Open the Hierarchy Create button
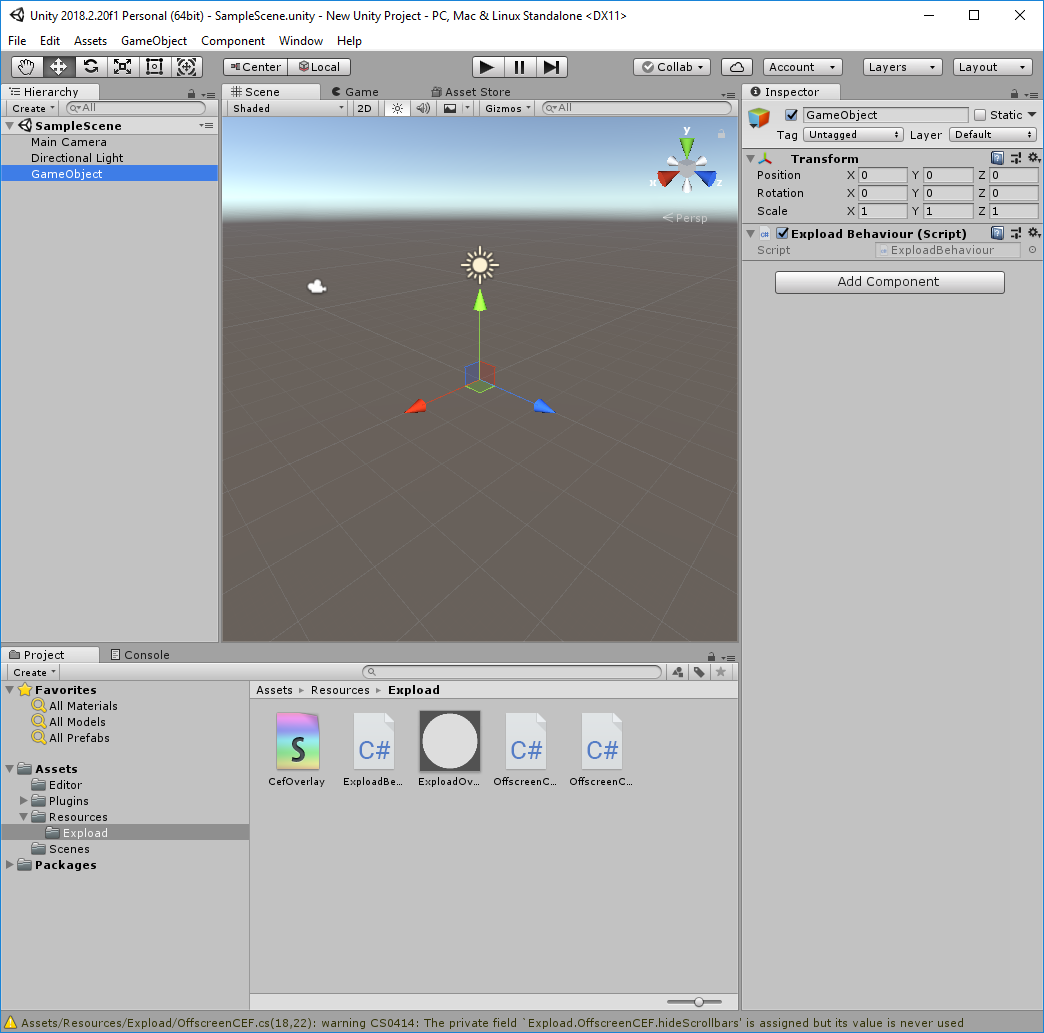Viewport: 1044px width, 1033px height. pyautogui.click(x=33, y=108)
